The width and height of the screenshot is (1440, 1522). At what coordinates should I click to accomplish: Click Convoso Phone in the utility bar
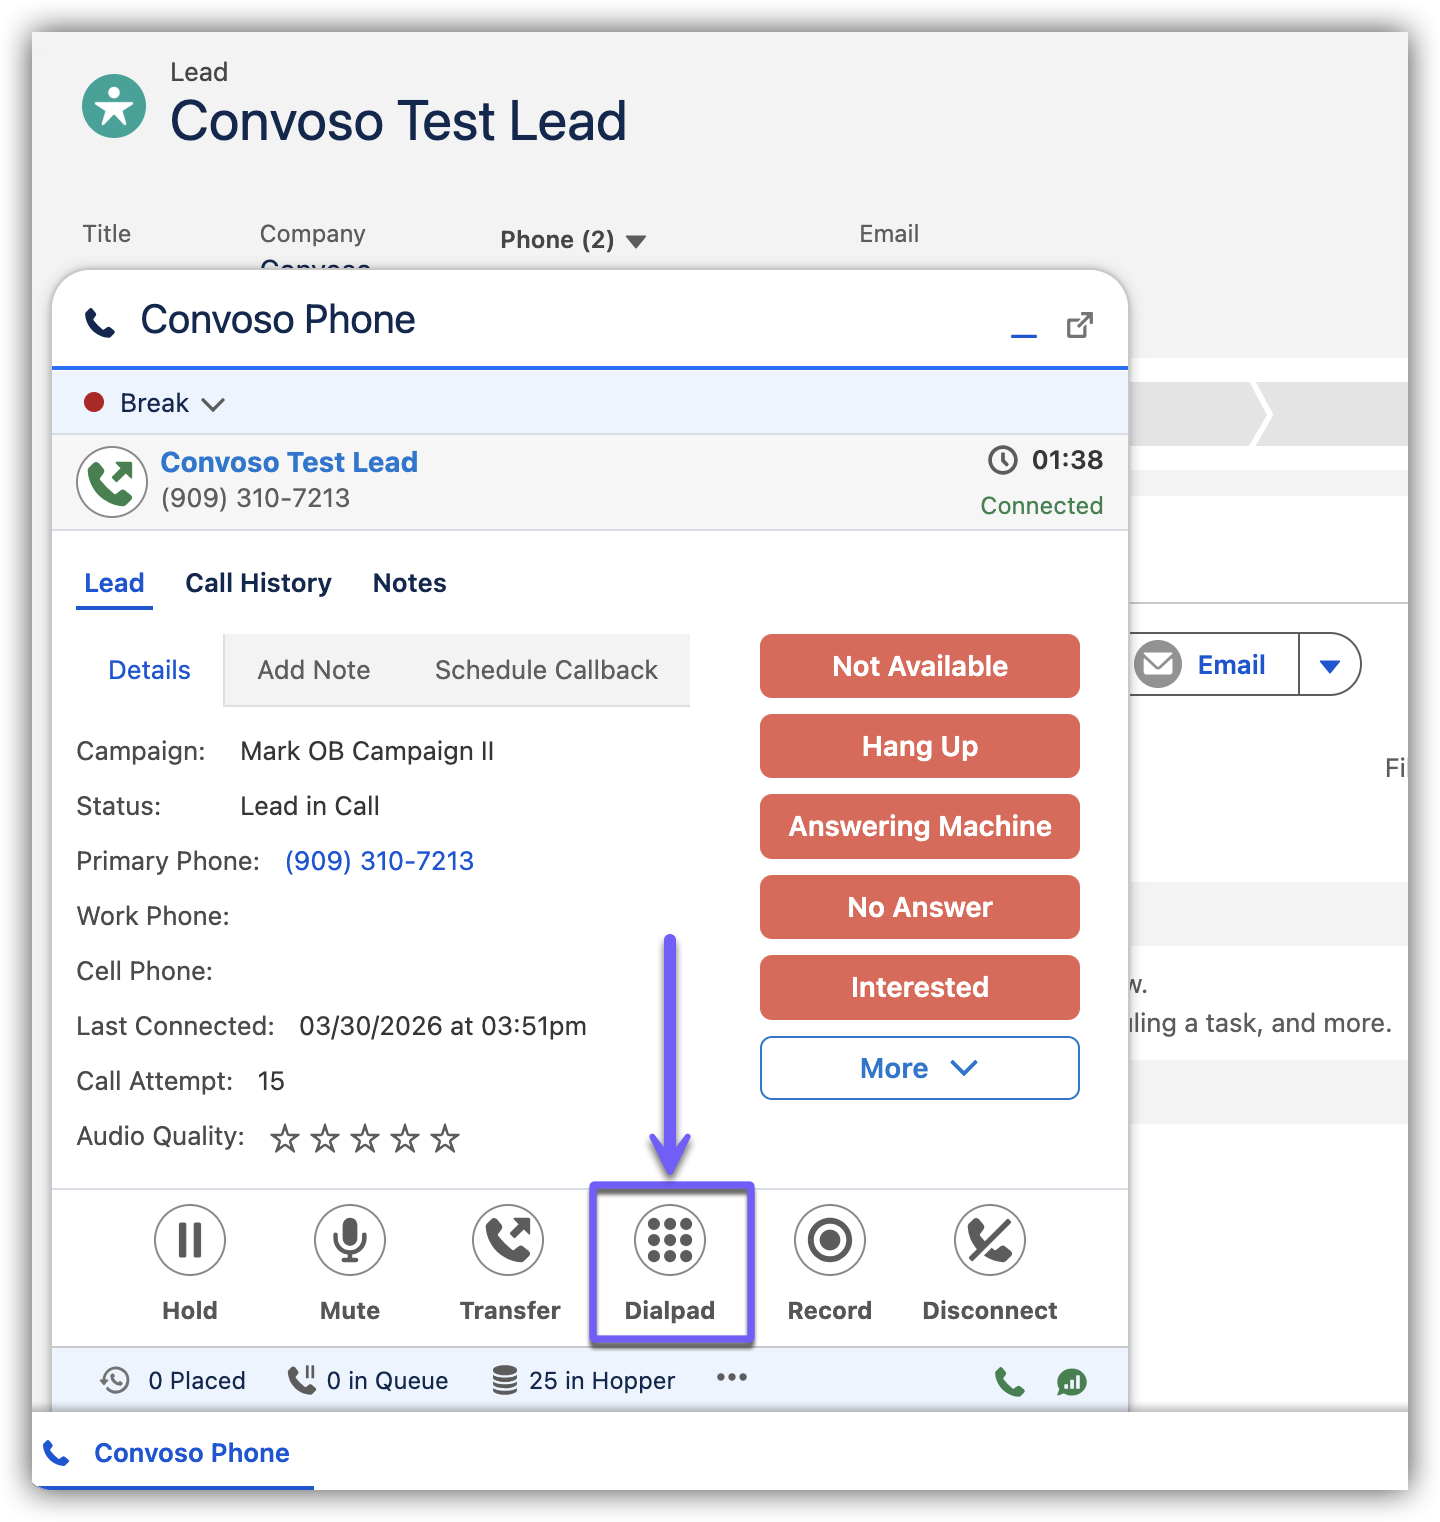click(191, 1453)
